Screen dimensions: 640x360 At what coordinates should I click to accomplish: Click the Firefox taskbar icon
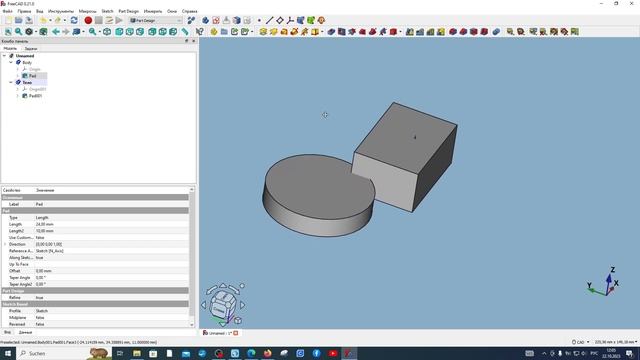[x=267, y=353]
